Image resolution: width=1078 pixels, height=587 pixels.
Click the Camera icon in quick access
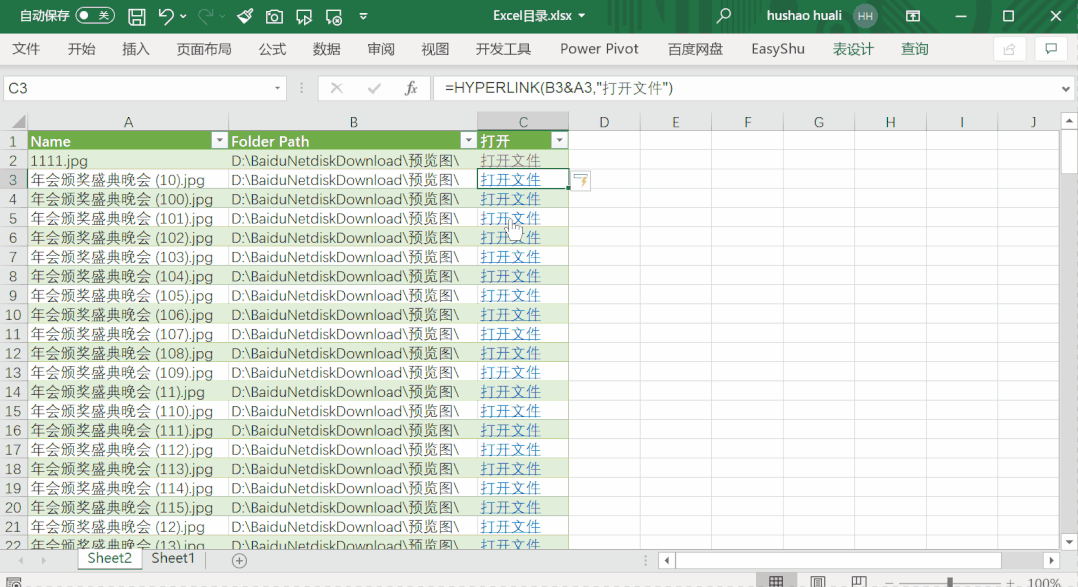coord(274,16)
